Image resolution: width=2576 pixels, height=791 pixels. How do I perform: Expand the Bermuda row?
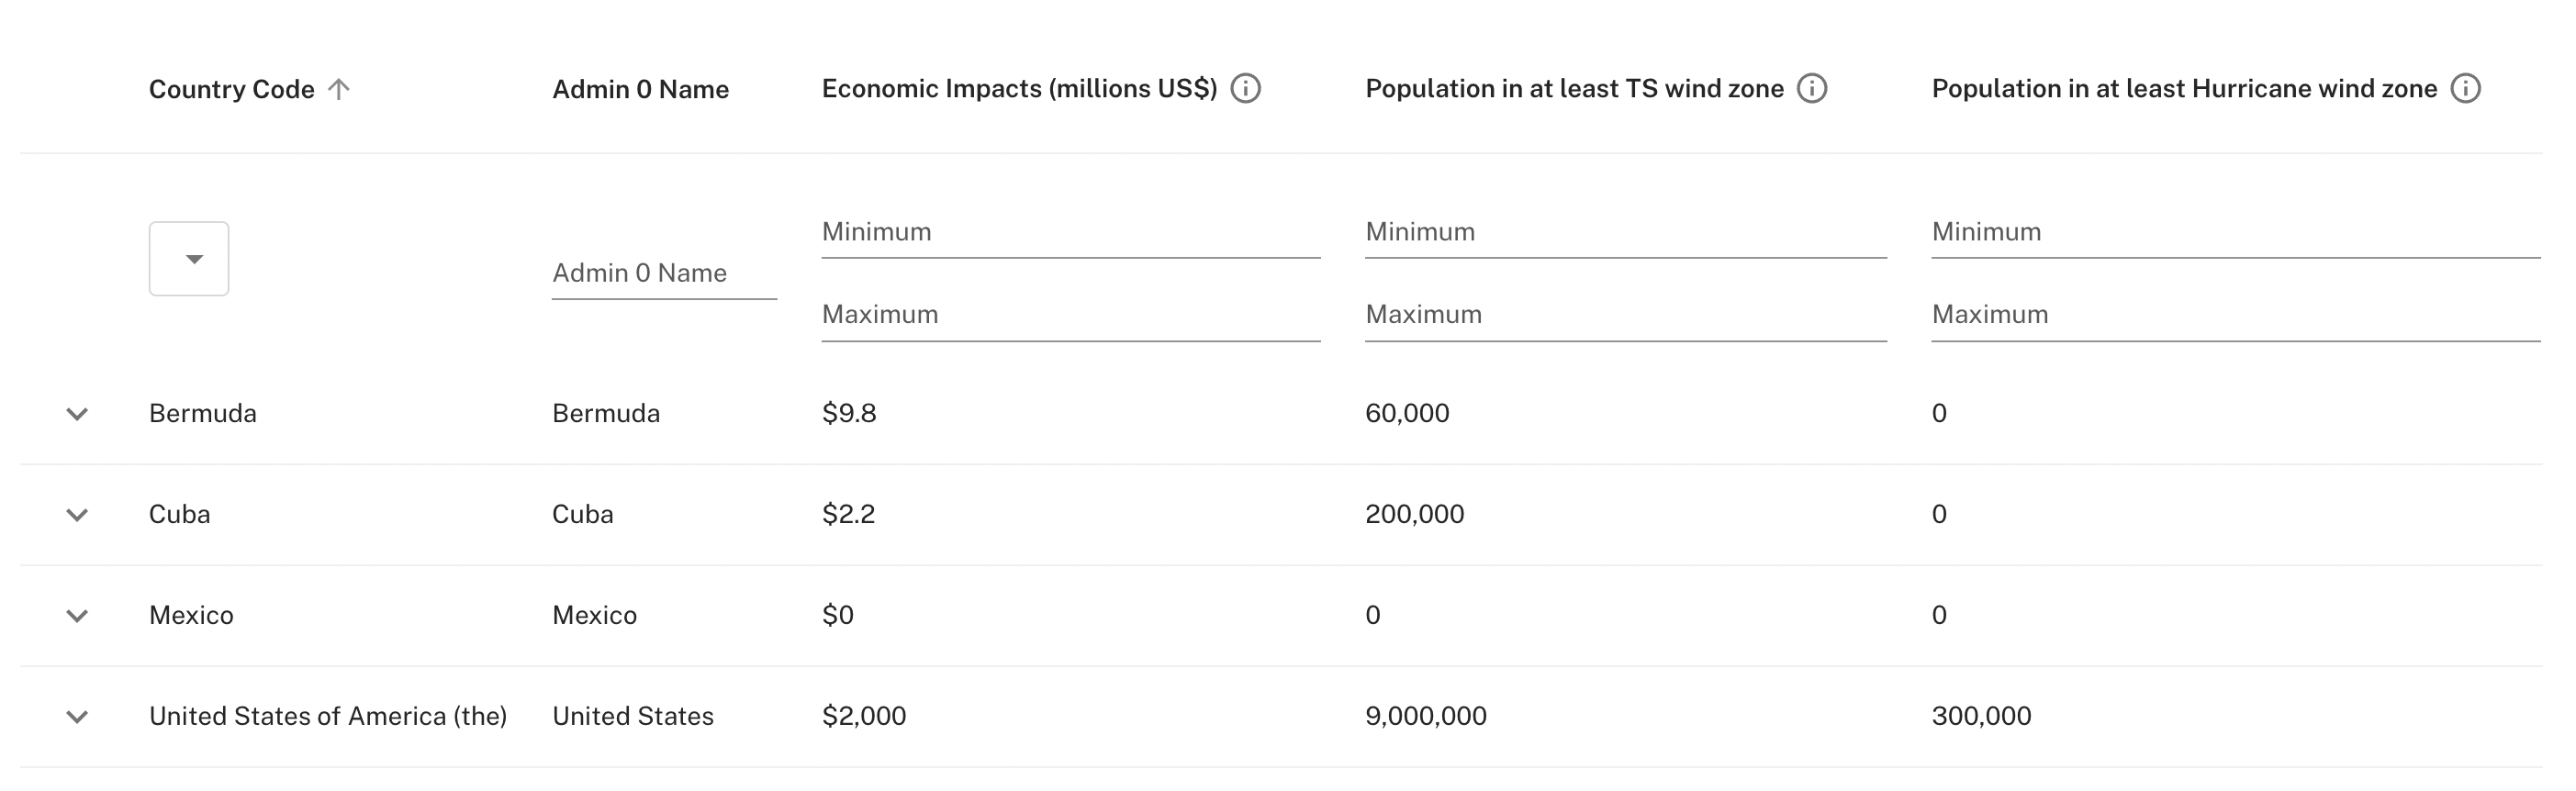(77, 414)
